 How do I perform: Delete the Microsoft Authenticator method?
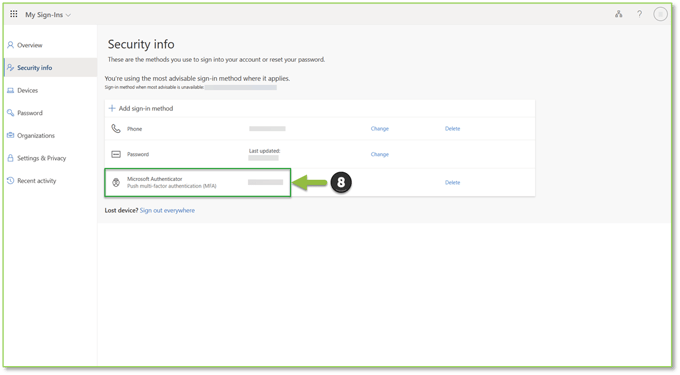click(452, 183)
